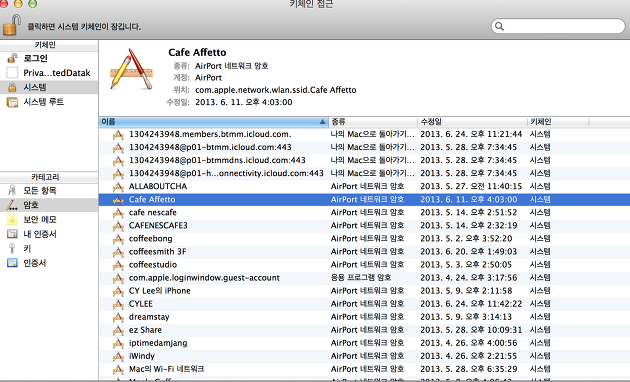Click the large Cafe Affetto password icon
Image resolution: width=630 pixels, height=382 pixels.
131,69
